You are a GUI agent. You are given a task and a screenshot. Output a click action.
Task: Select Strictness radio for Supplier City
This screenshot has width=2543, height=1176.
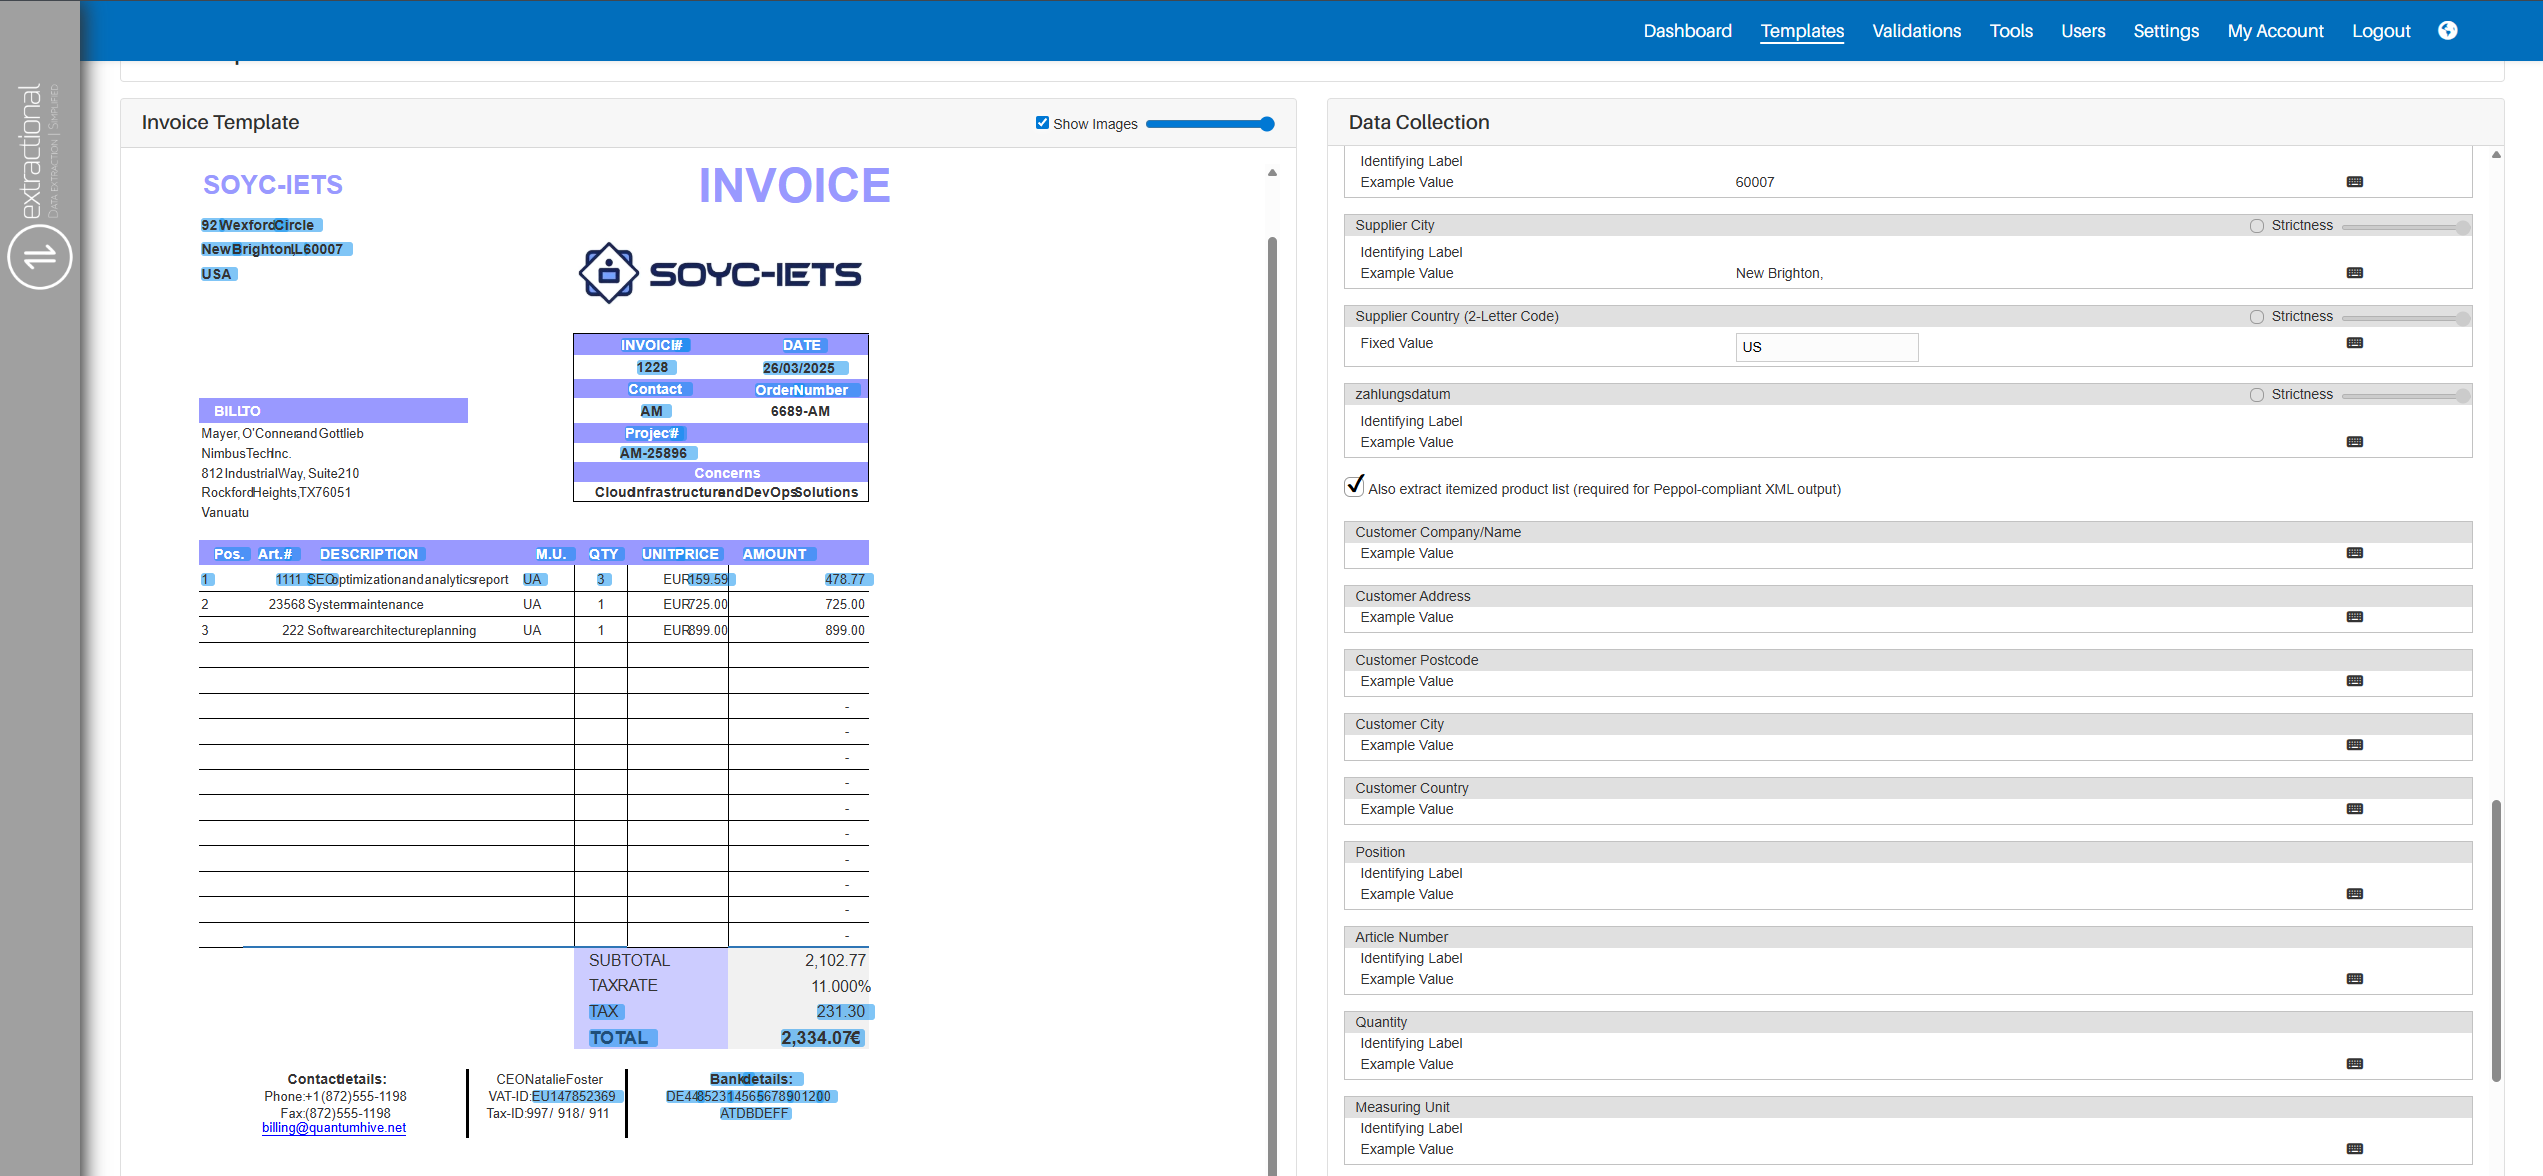click(2257, 226)
